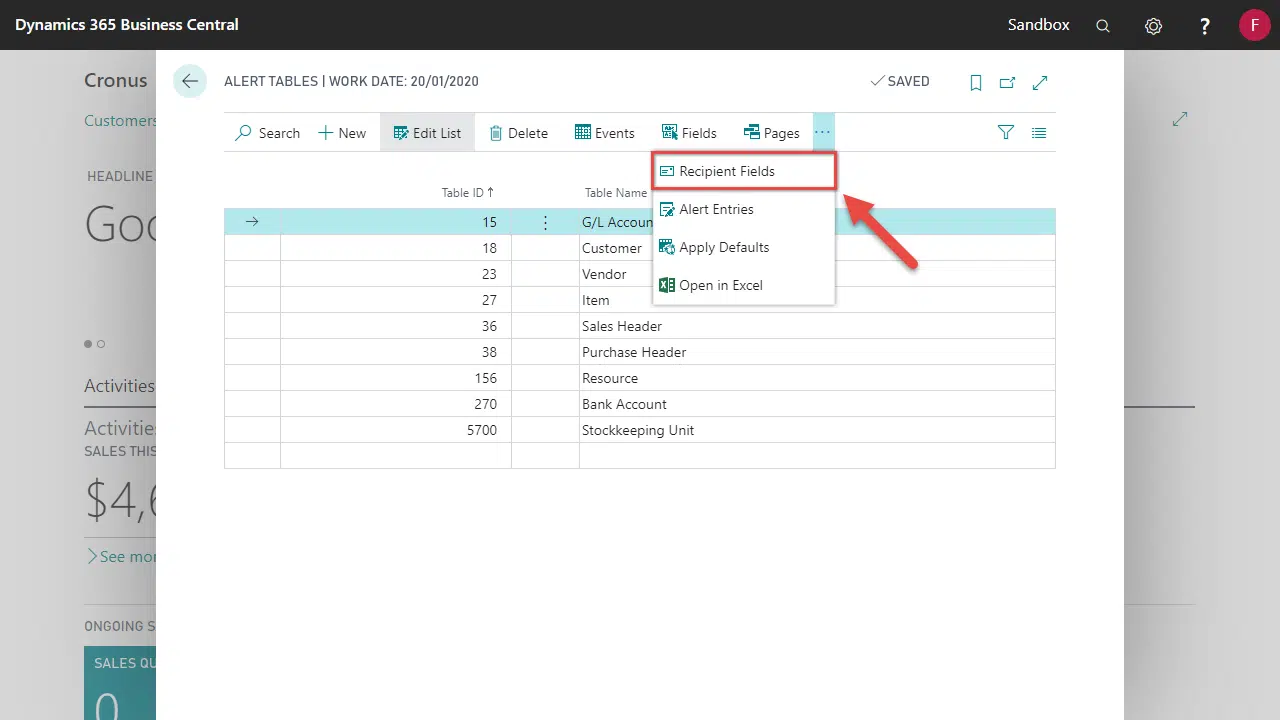Open the help question mark
Image resolution: width=1280 pixels, height=720 pixels.
pyautogui.click(x=1205, y=26)
